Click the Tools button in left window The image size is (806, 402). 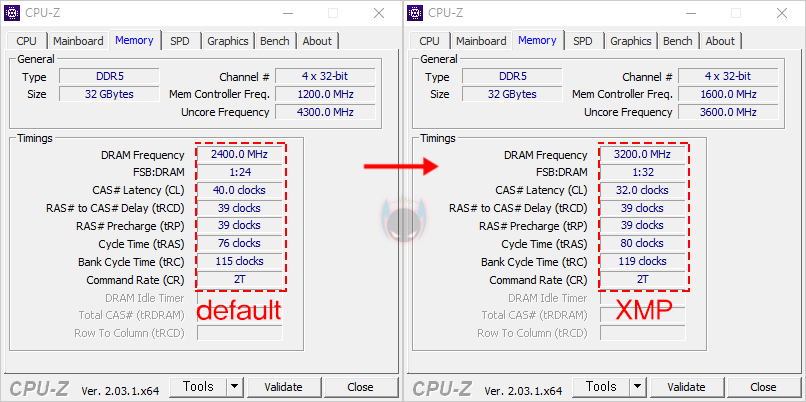coord(198,387)
